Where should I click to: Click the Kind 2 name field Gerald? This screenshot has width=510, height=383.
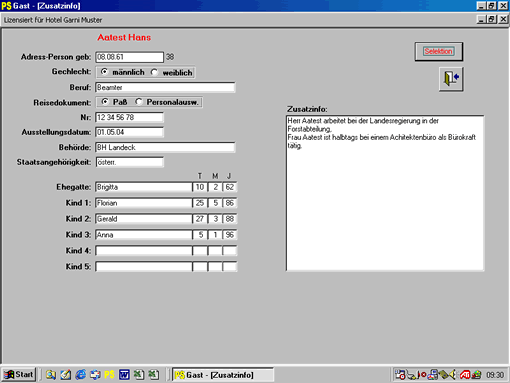[x=144, y=219]
